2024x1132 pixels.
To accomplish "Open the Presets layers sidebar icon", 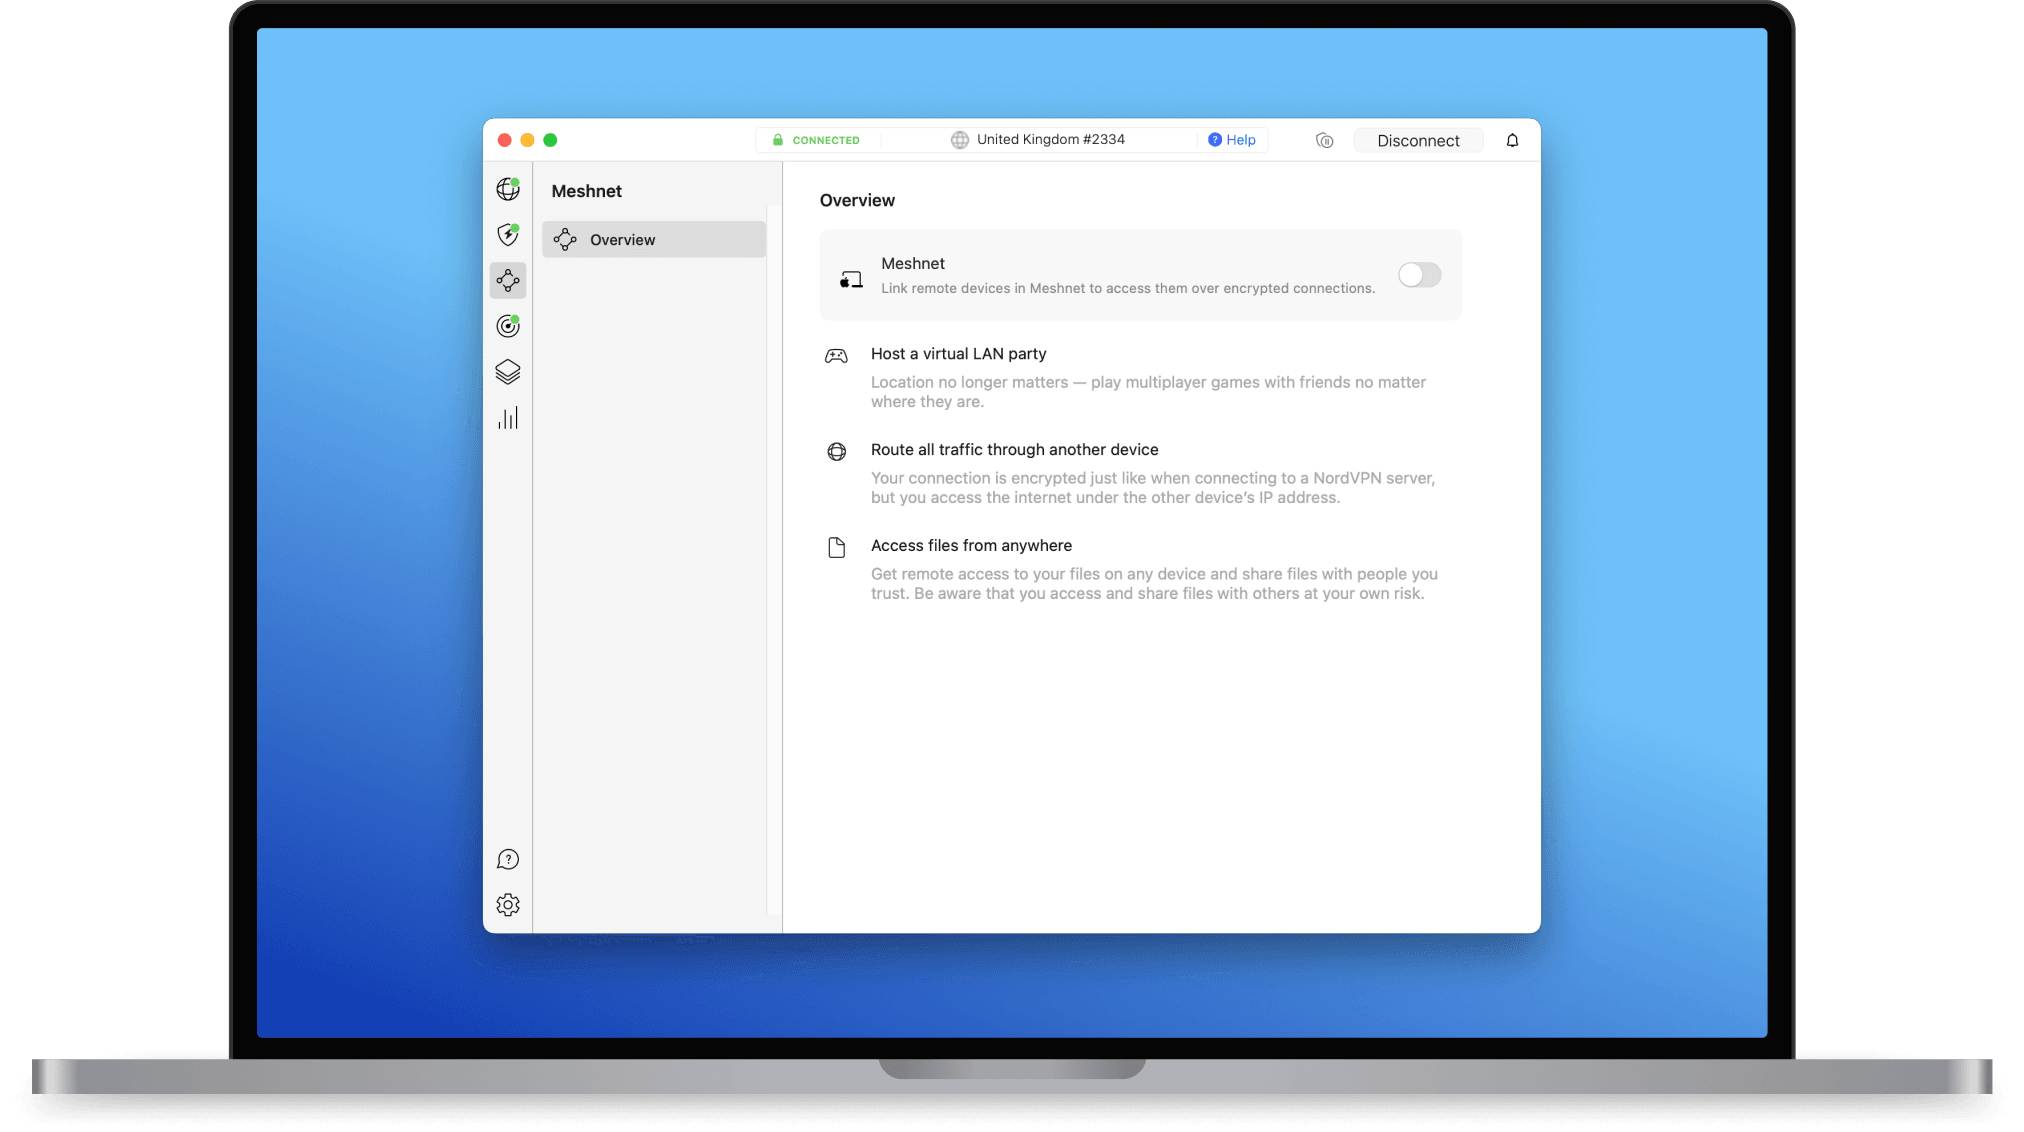I will (x=507, y=371).
